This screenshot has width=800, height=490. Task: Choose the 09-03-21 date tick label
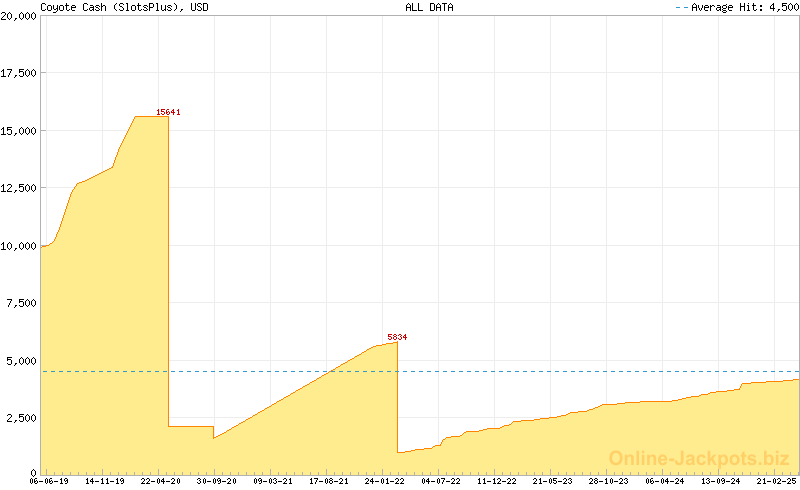tap(273, 481)
